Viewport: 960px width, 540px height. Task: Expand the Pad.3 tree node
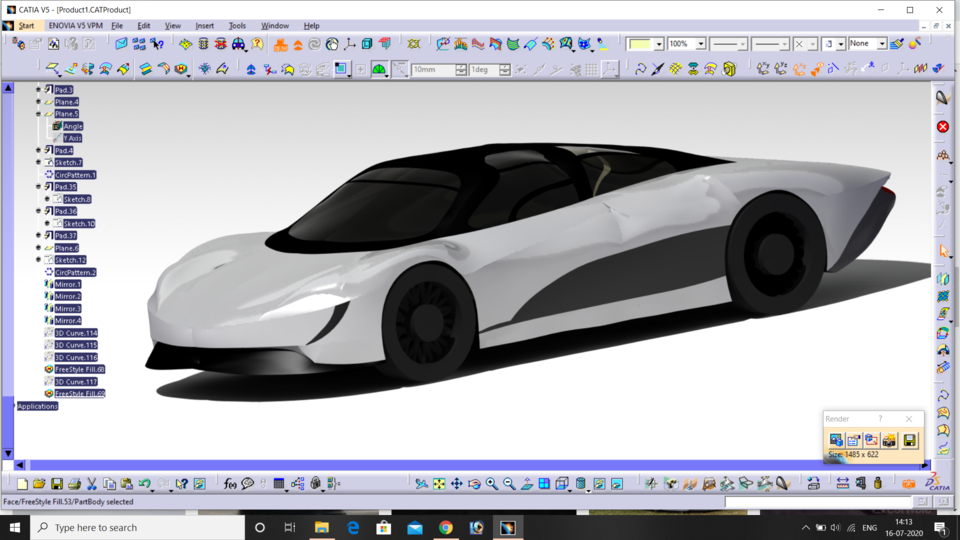(39, 90)
